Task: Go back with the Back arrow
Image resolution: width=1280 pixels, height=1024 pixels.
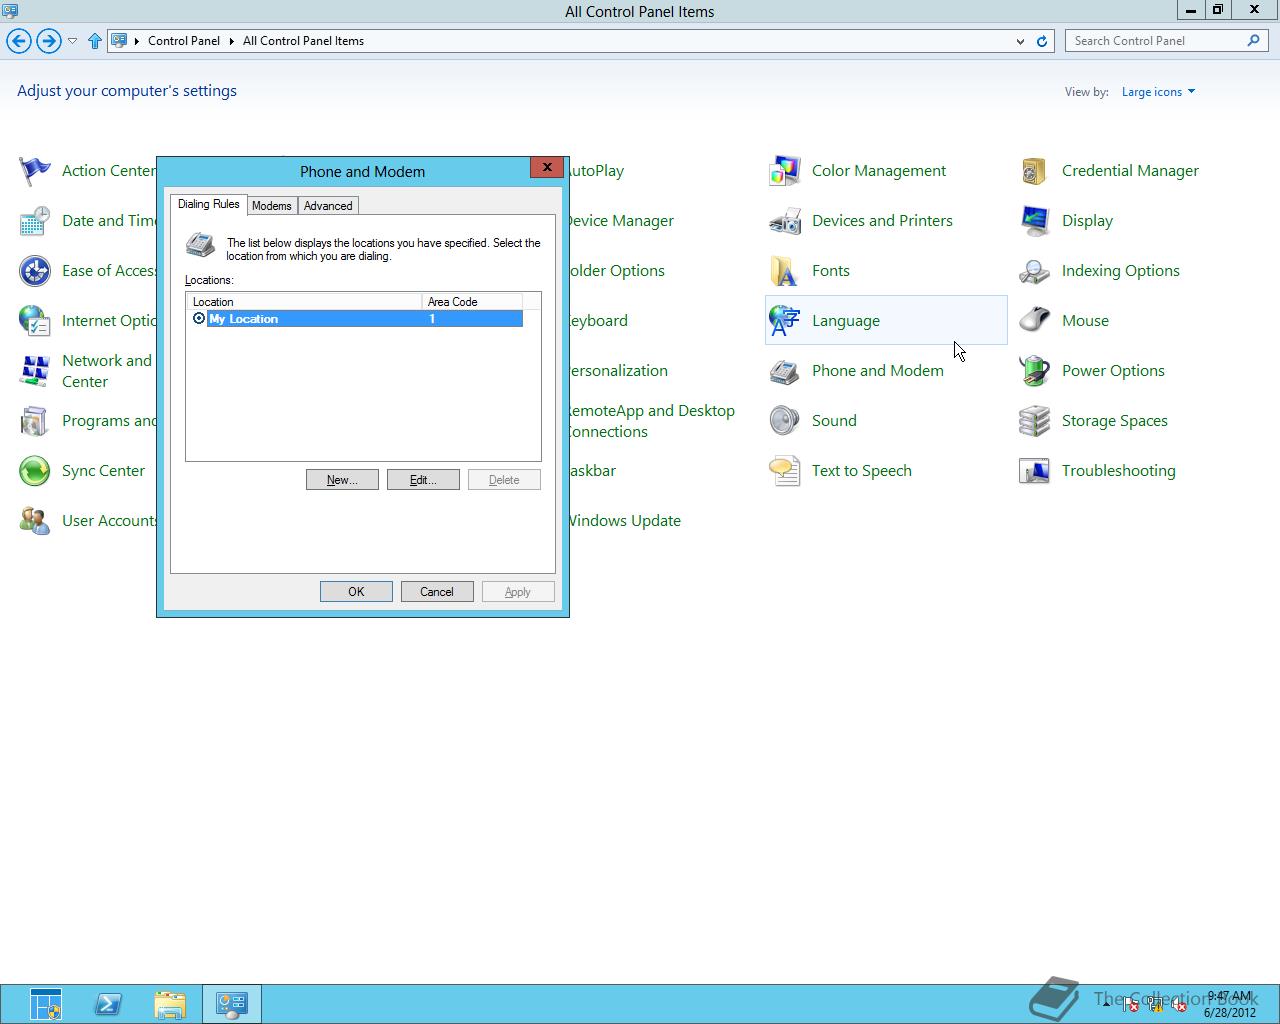Action: click(19, 41)
